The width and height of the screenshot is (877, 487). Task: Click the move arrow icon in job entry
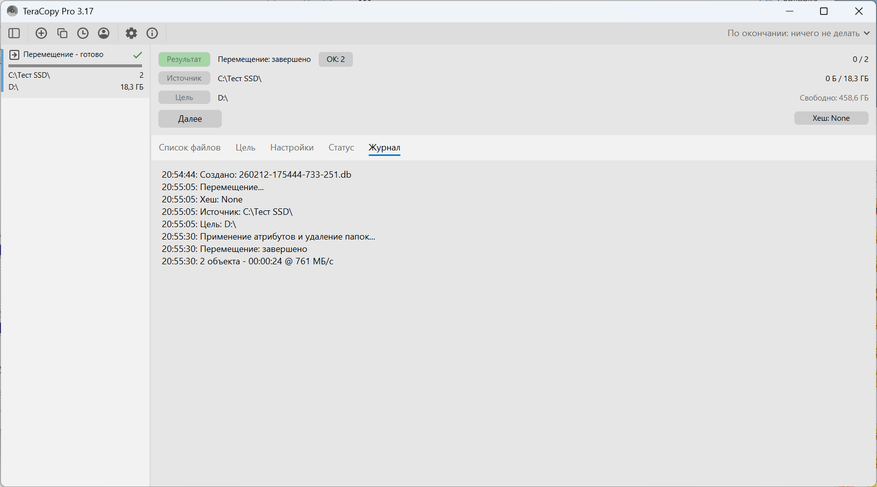(15, 55)
